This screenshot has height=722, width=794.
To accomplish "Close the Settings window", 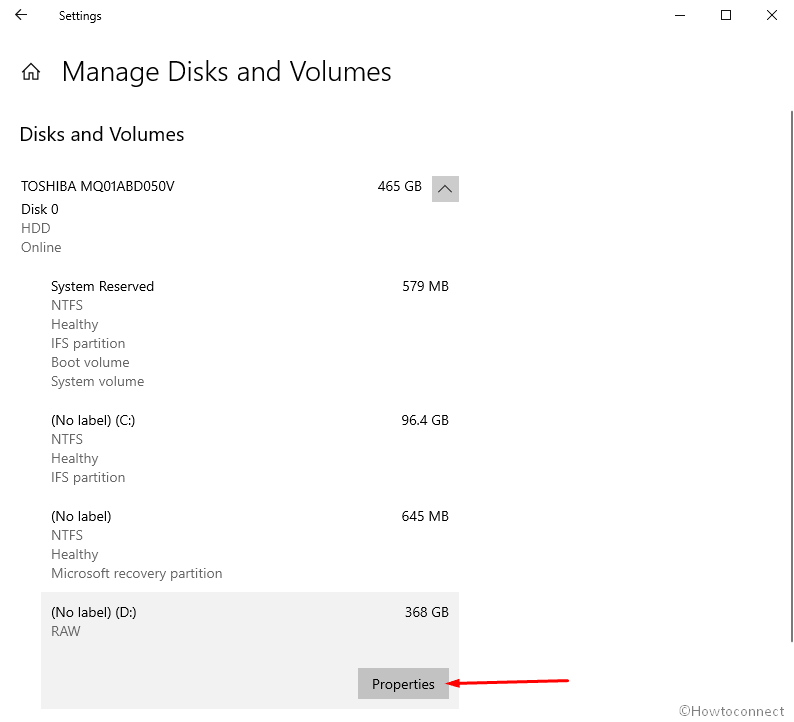I will pos(771,15).
